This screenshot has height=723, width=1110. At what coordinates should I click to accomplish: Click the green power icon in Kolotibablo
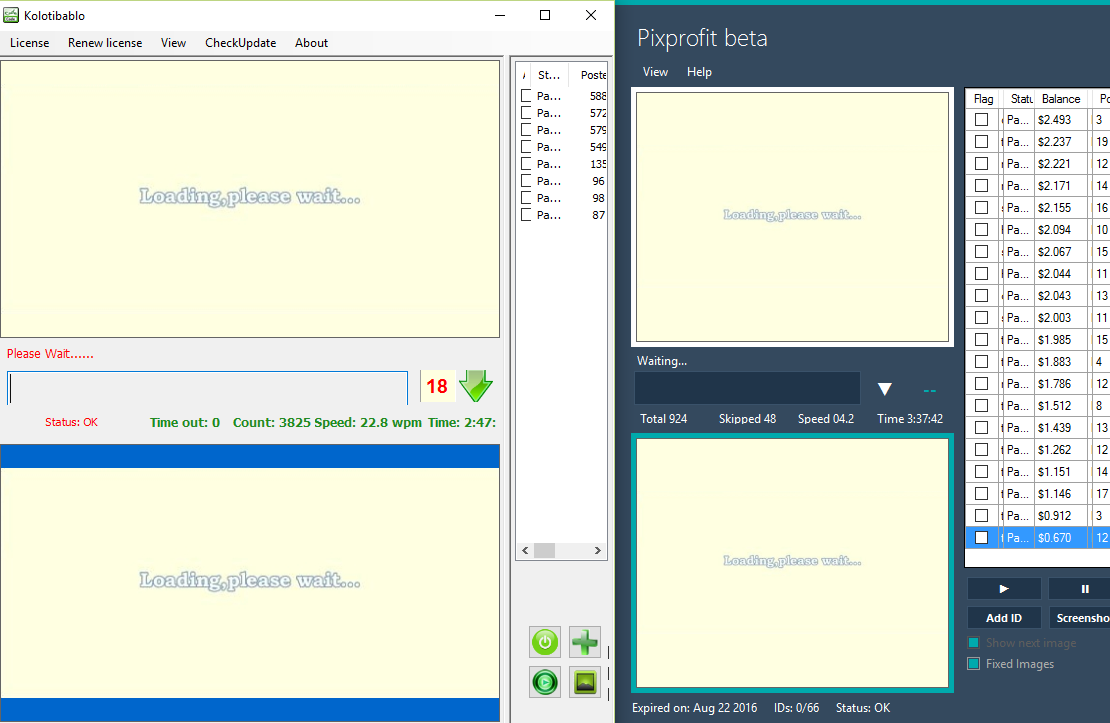tap(545, 642)
